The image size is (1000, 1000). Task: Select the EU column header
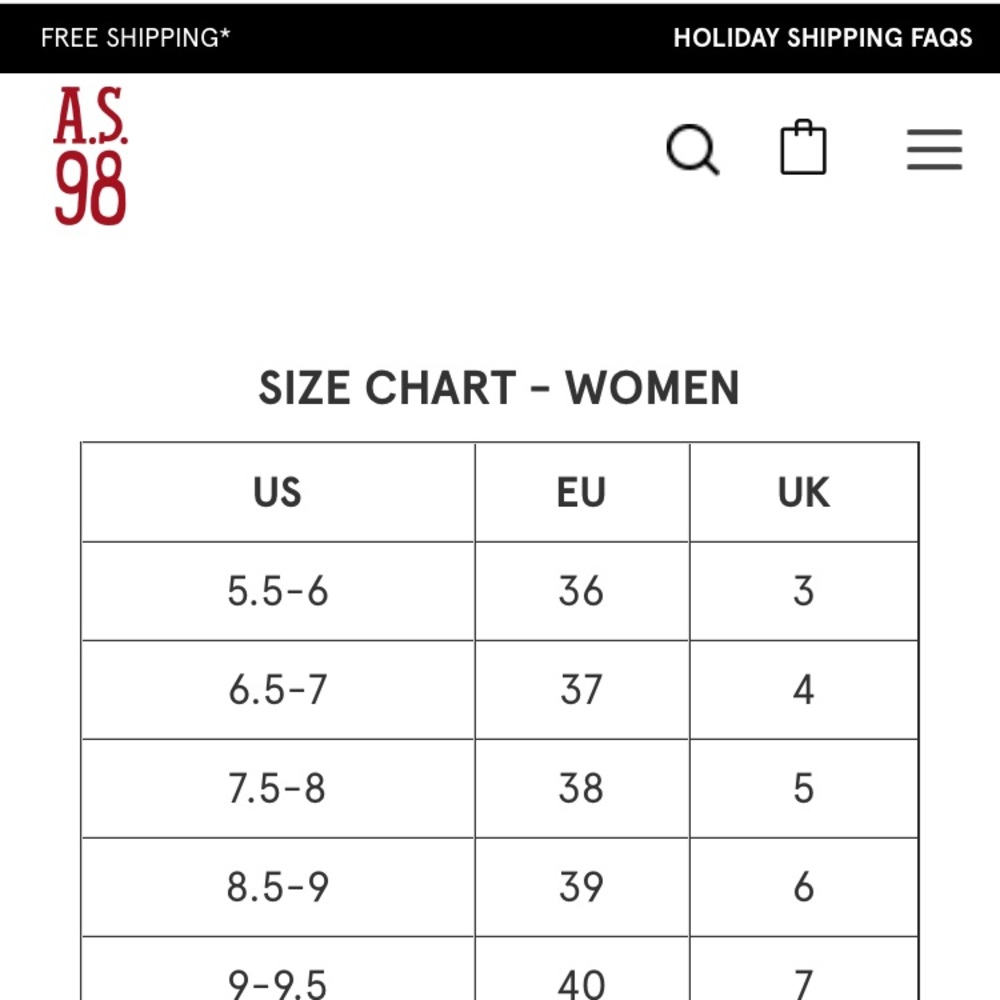pos(581,492)
